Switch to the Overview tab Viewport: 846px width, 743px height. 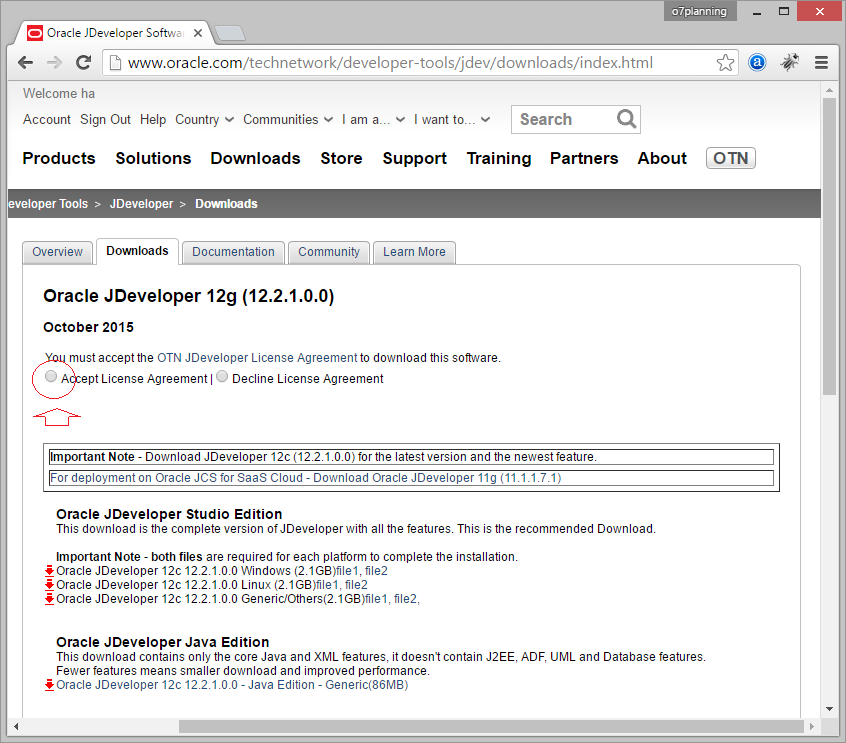pos(58,252)
